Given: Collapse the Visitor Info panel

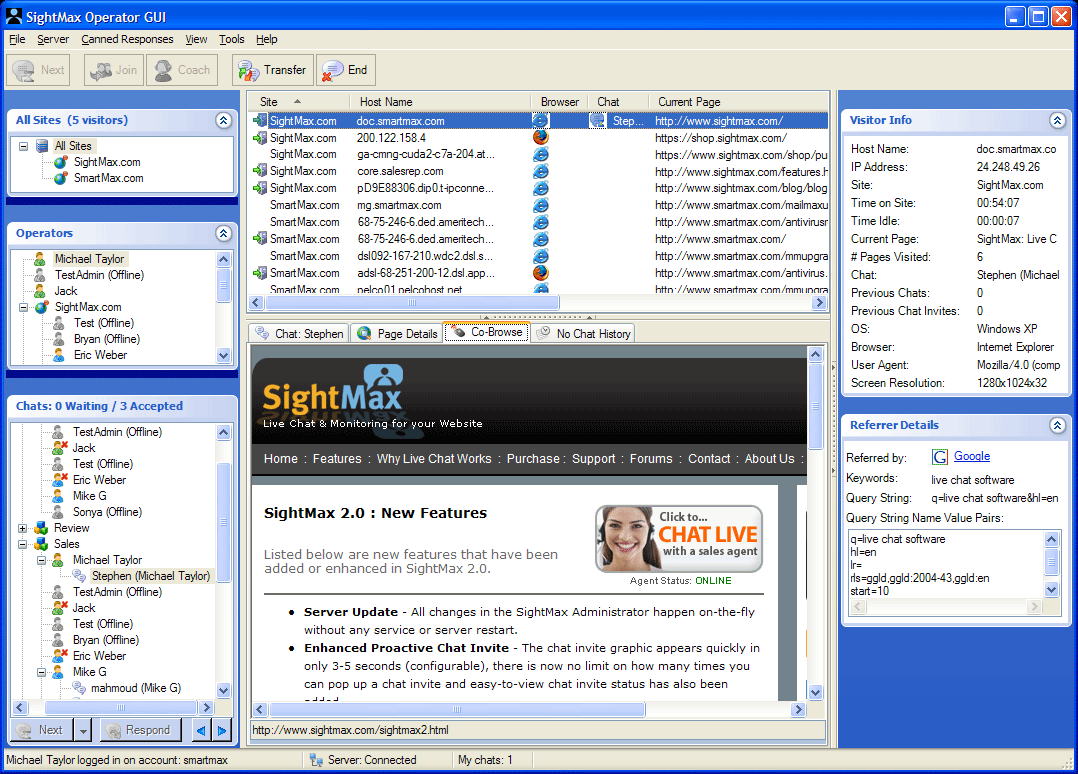Looking at the screenshot, I should coord(1057,120).
